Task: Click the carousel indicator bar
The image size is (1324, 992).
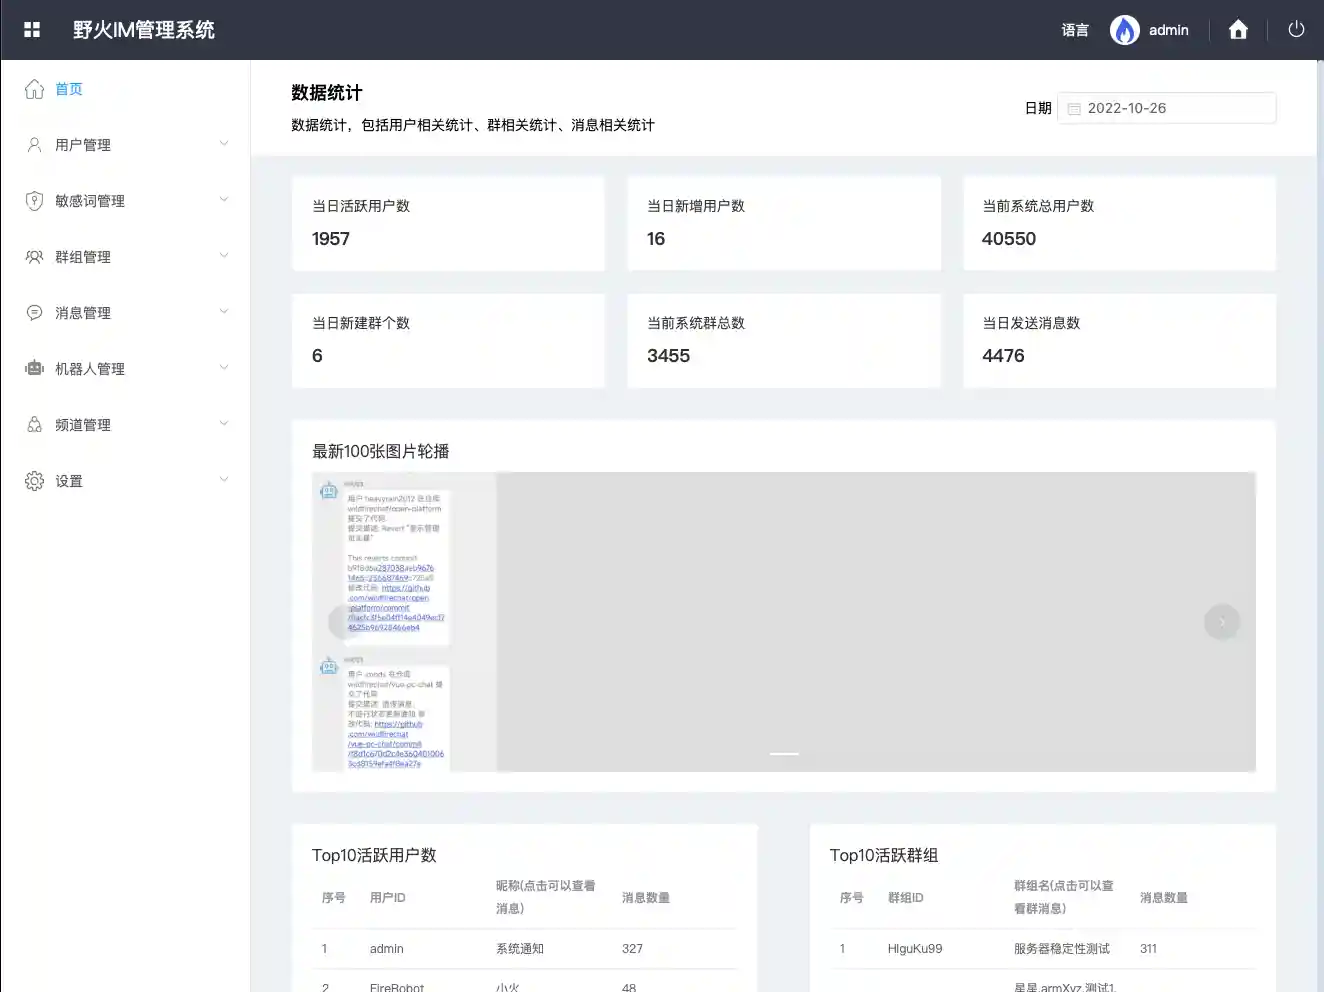Action: click(x=784, y=753)
